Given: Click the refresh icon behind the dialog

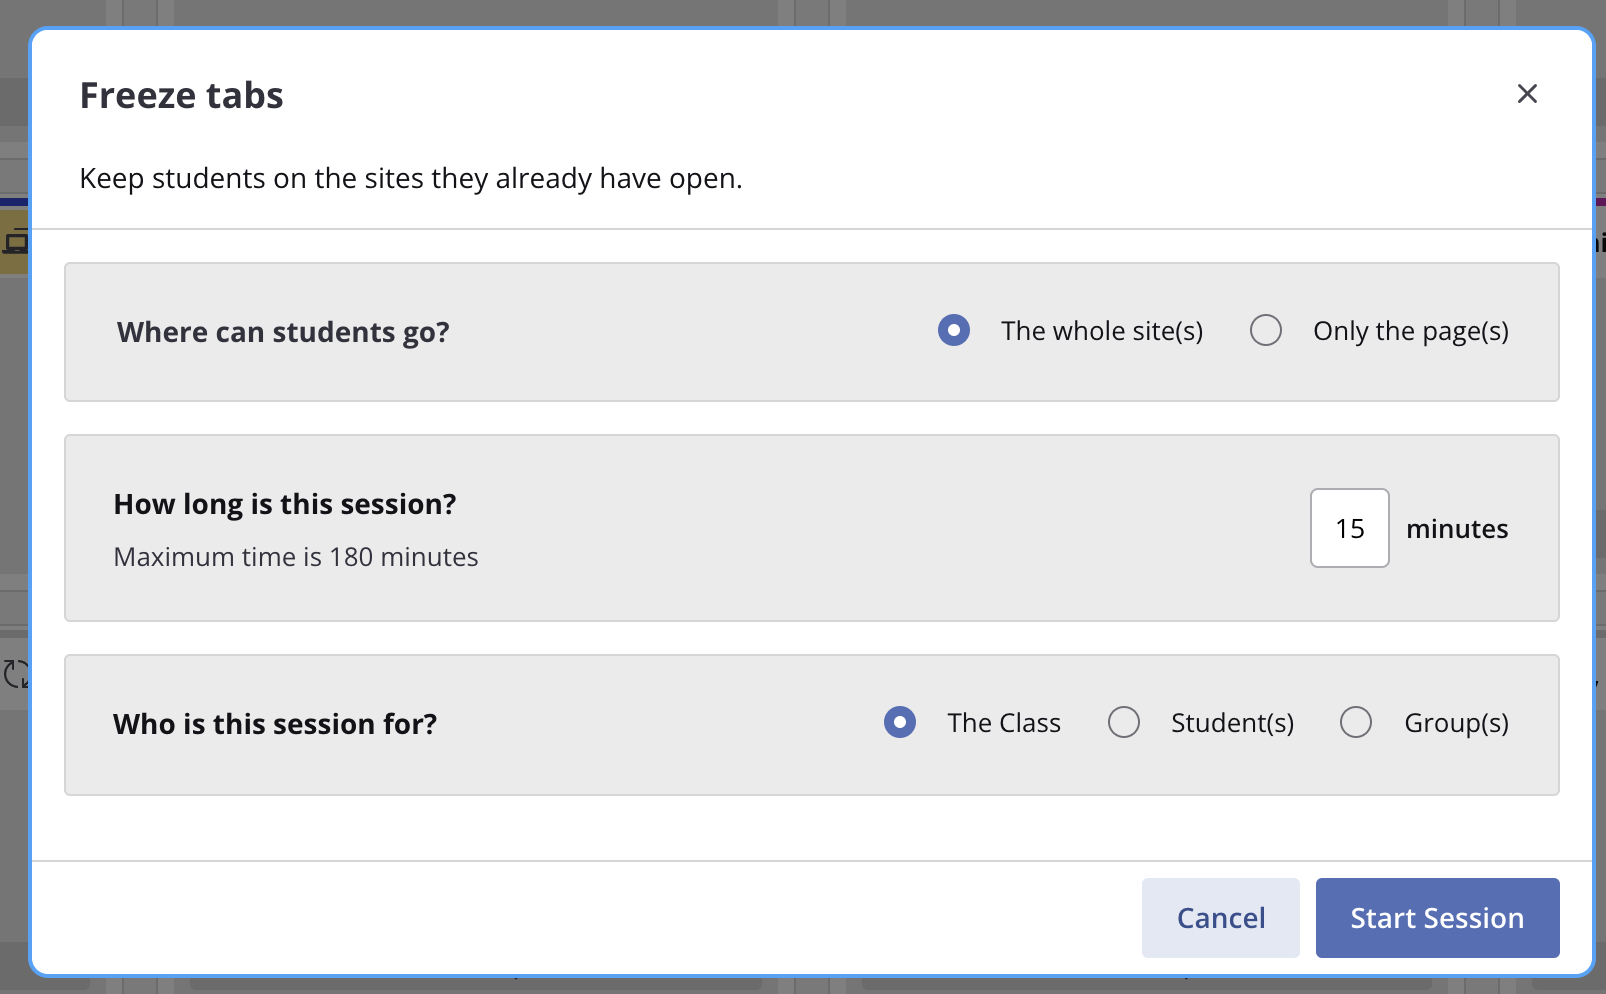Looking at the screenshot, I should click(x=15, y=674).
